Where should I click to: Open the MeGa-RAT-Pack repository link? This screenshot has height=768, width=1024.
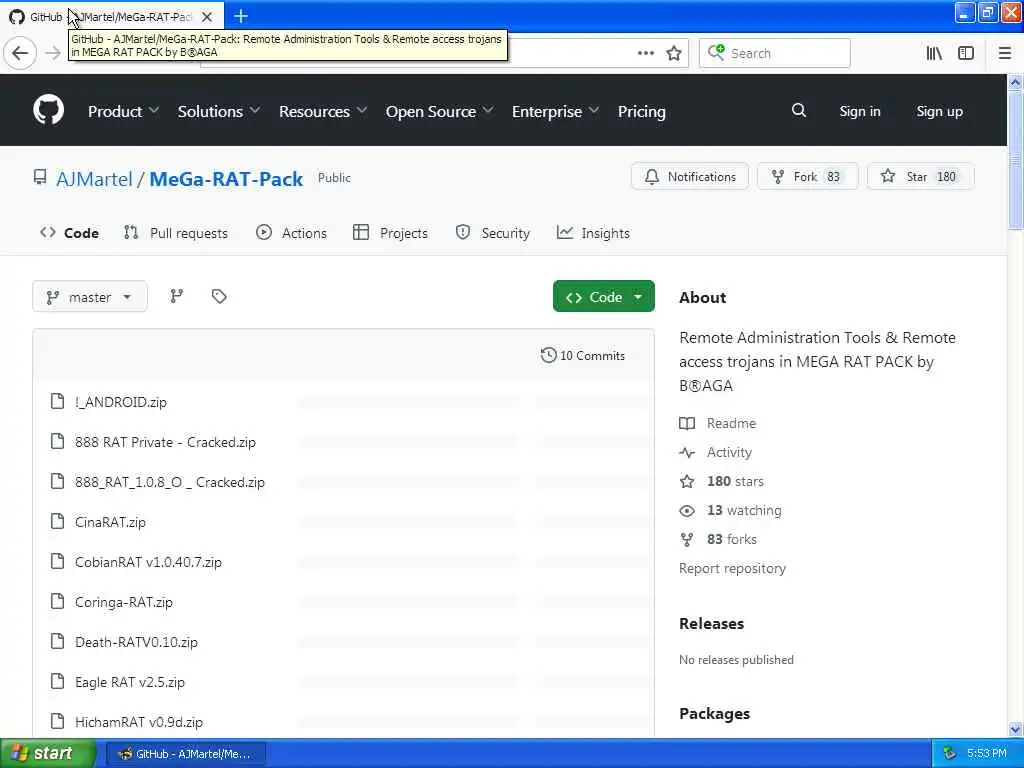pyautogui.click(x=226, y=179)
